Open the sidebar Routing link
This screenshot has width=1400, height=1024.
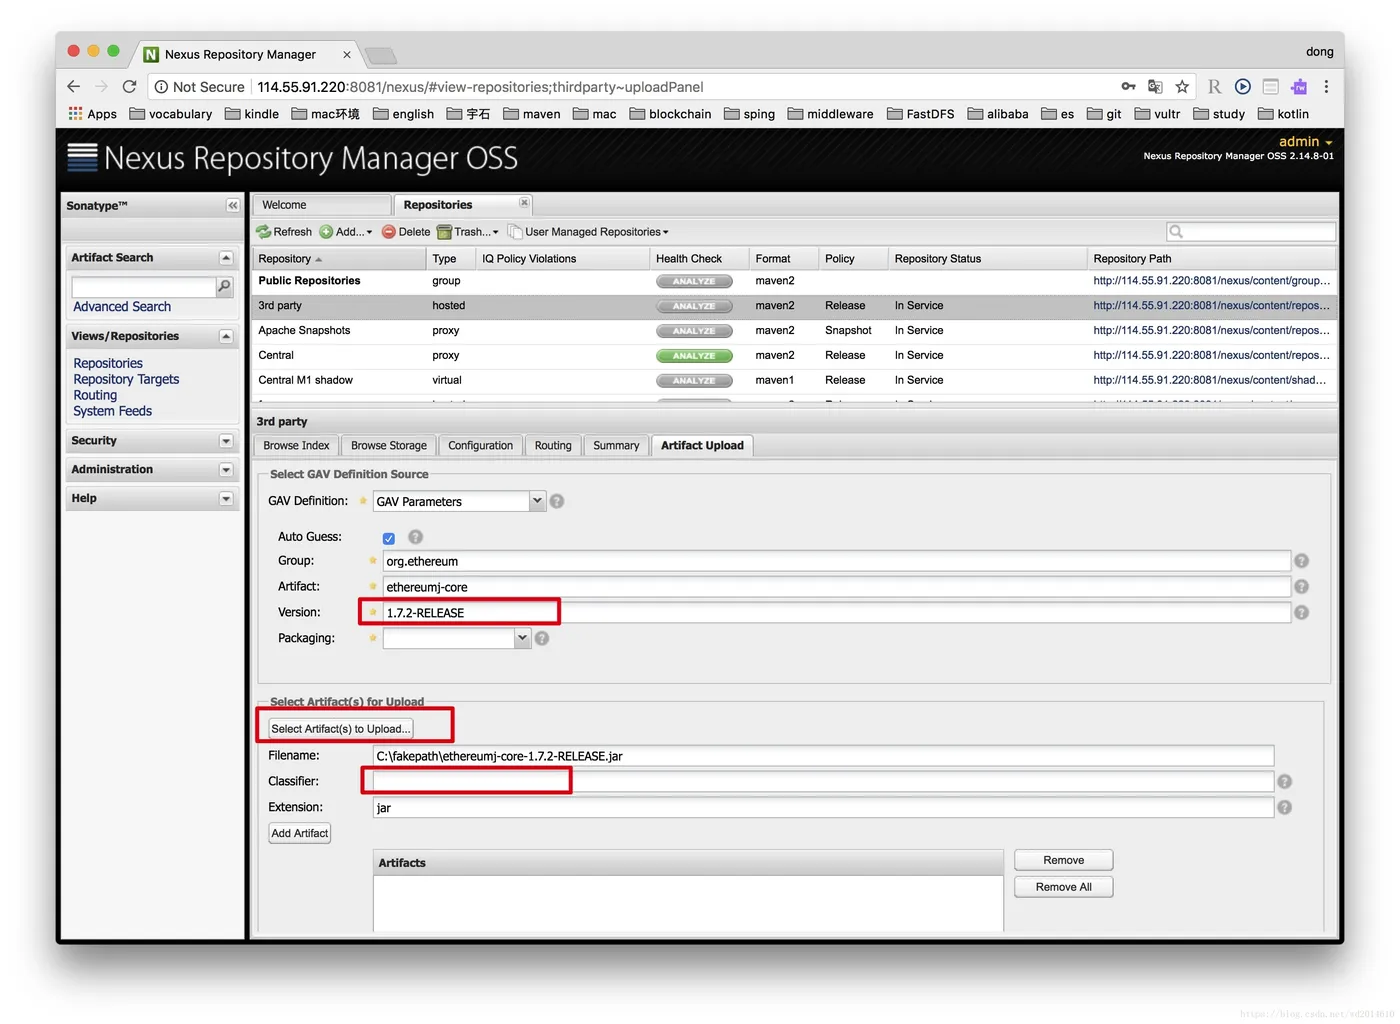95,395
